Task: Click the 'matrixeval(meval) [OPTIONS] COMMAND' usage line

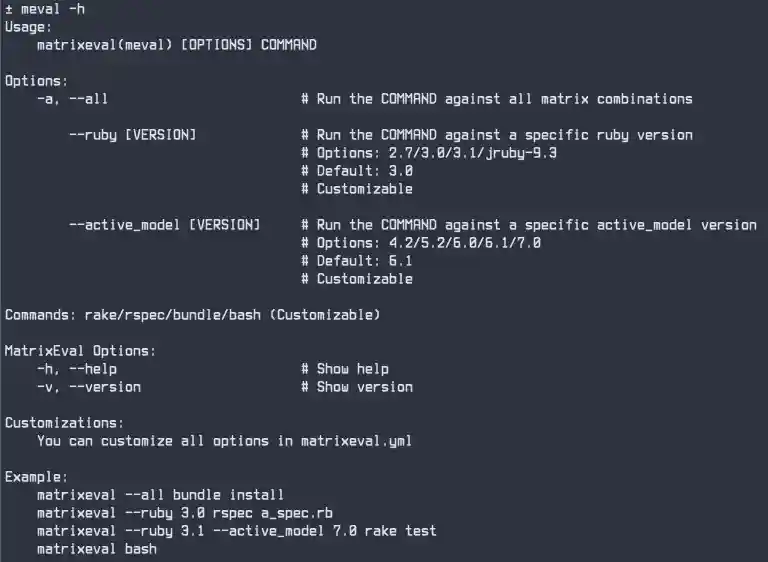Action: [x=176, y=45]
